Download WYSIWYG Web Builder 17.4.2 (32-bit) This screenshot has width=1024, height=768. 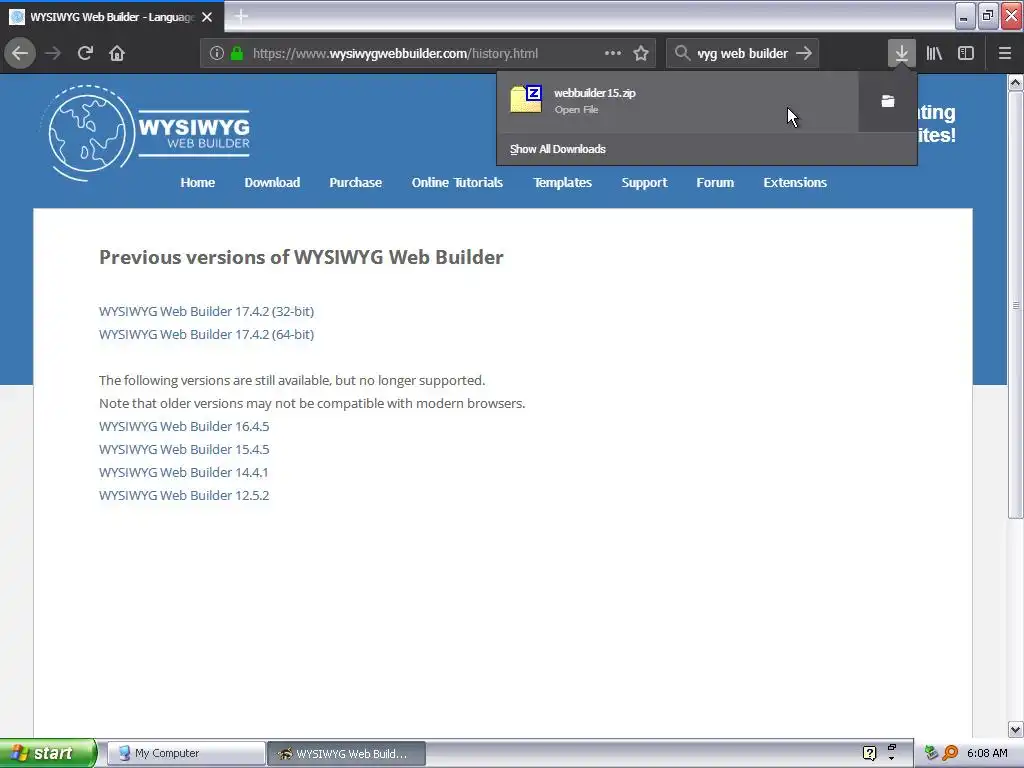point(206,312)
